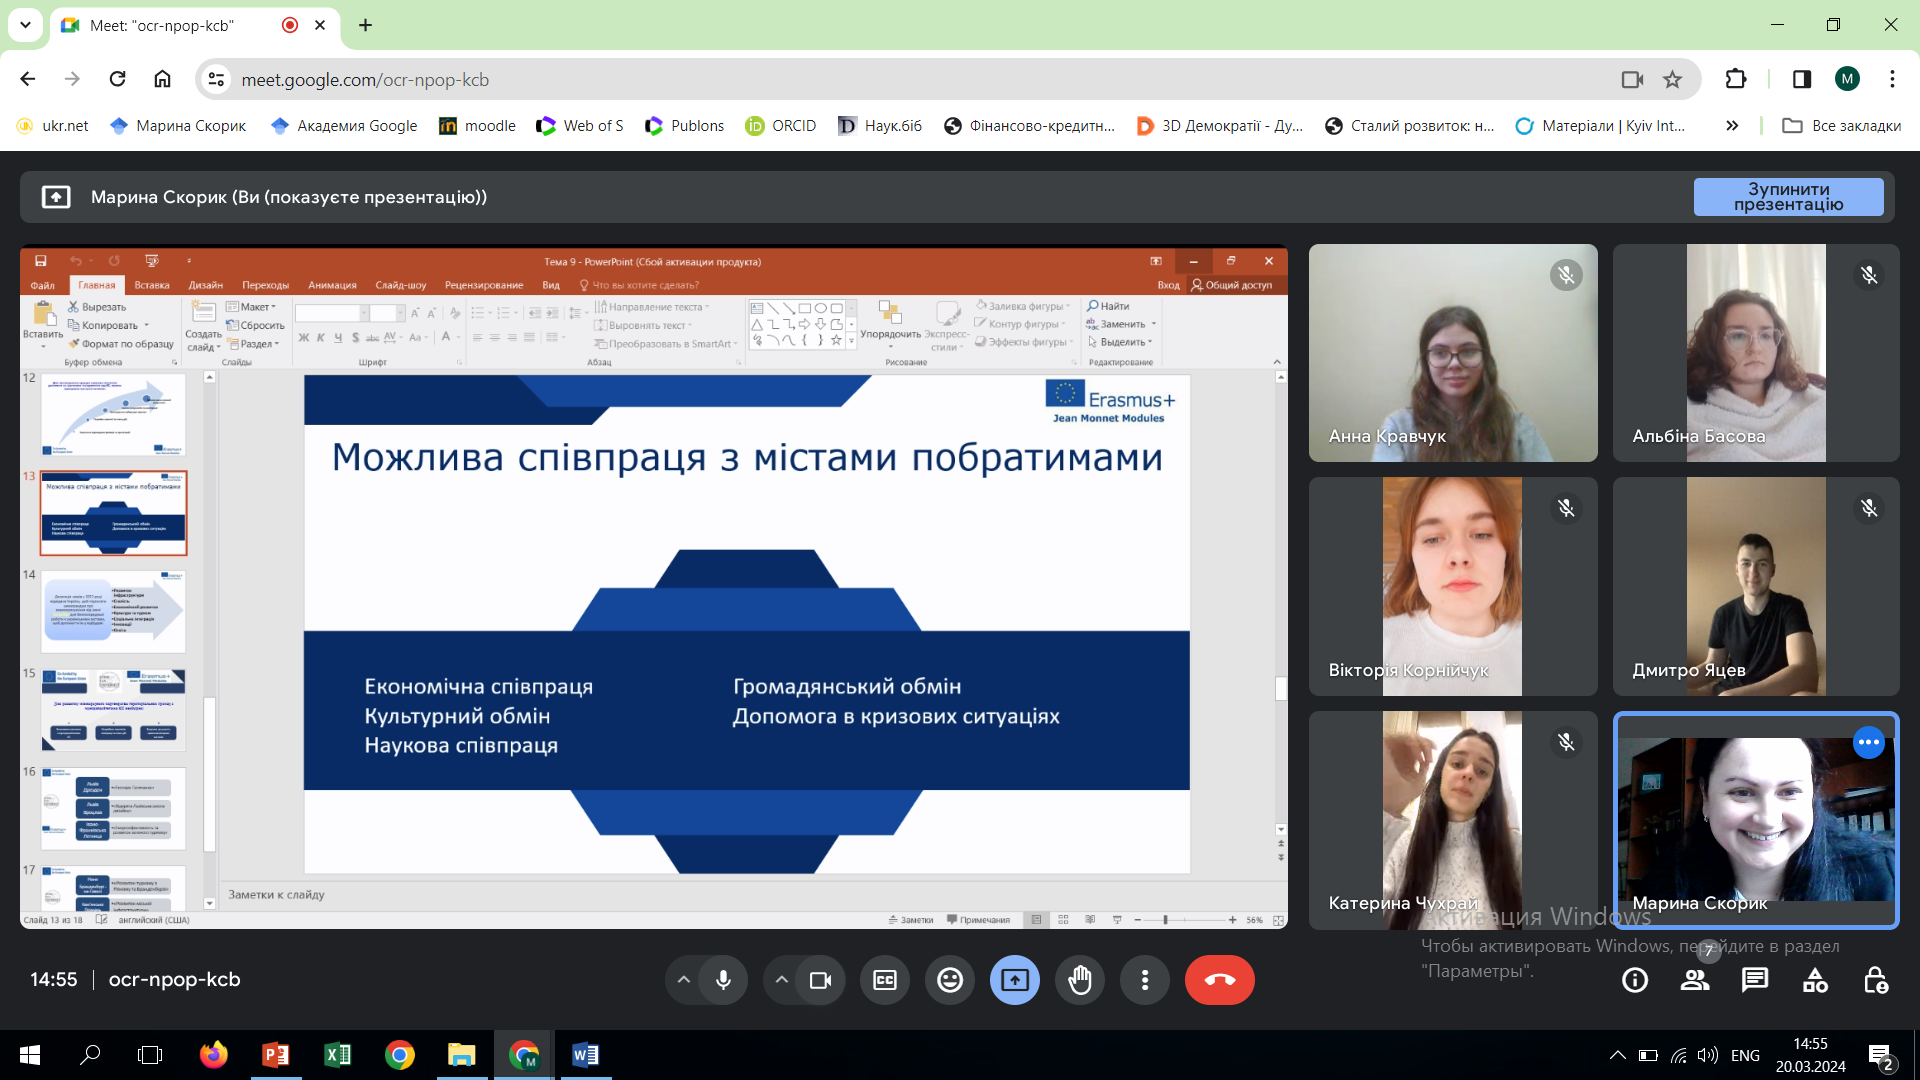This screenshot has width=1920, height=1080.
Task: Click the address bar URL field
Action: click(x=900, y=80)
